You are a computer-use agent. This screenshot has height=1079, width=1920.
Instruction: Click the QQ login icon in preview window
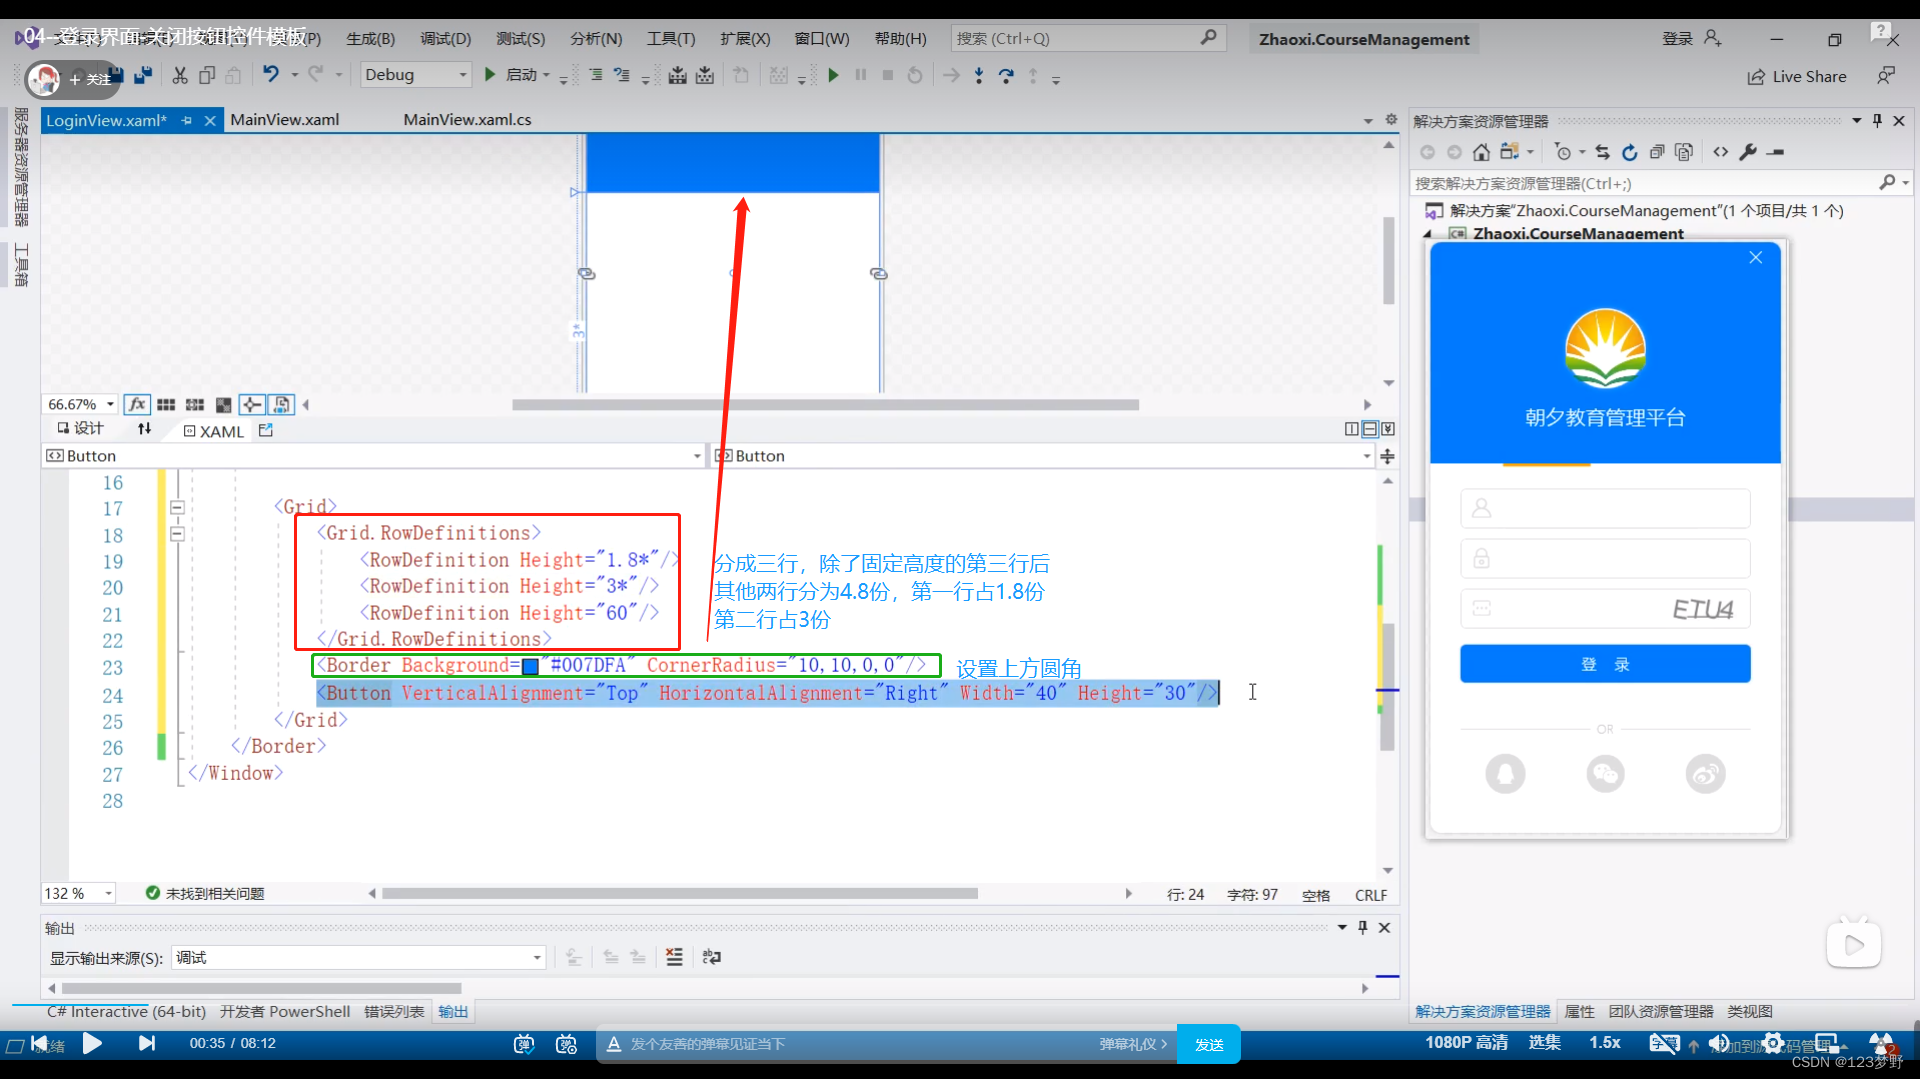click(1505, 773)
